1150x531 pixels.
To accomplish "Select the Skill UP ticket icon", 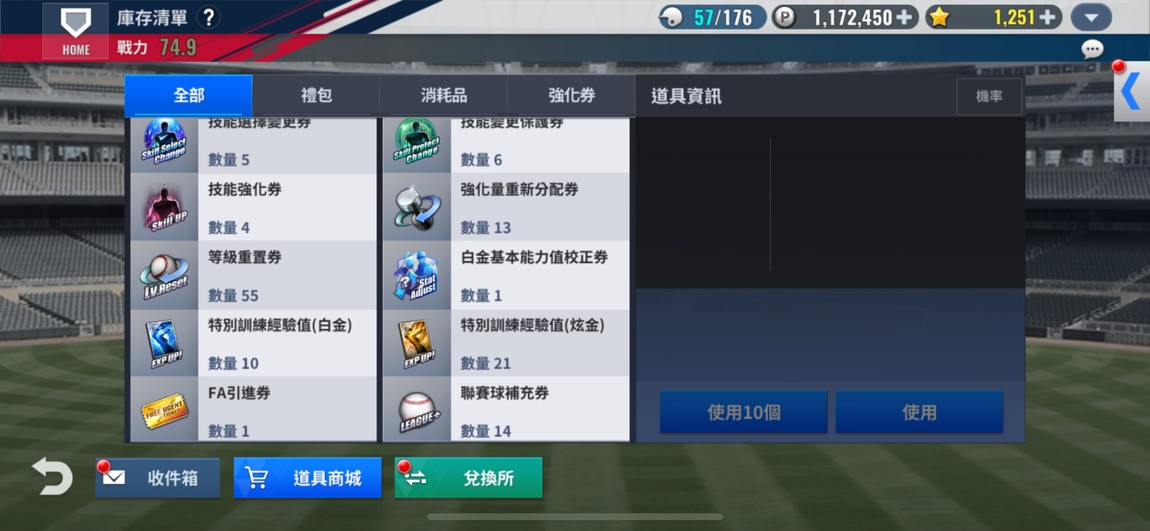I will point(164,207).
